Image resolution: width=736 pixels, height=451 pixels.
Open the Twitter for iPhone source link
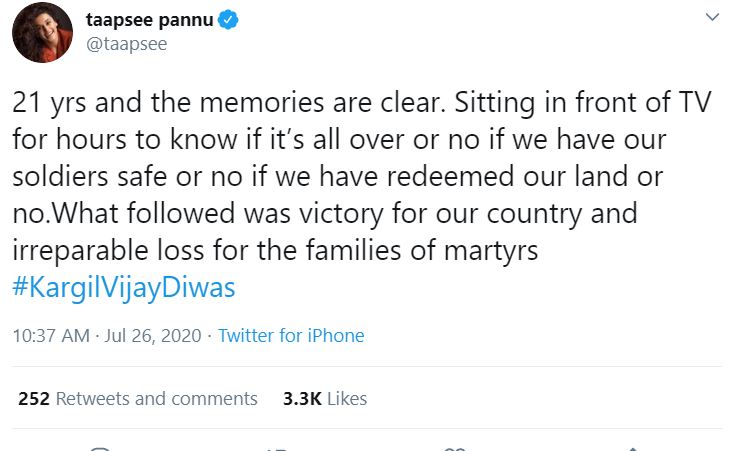pyautogui.click(x=291, y=336)
